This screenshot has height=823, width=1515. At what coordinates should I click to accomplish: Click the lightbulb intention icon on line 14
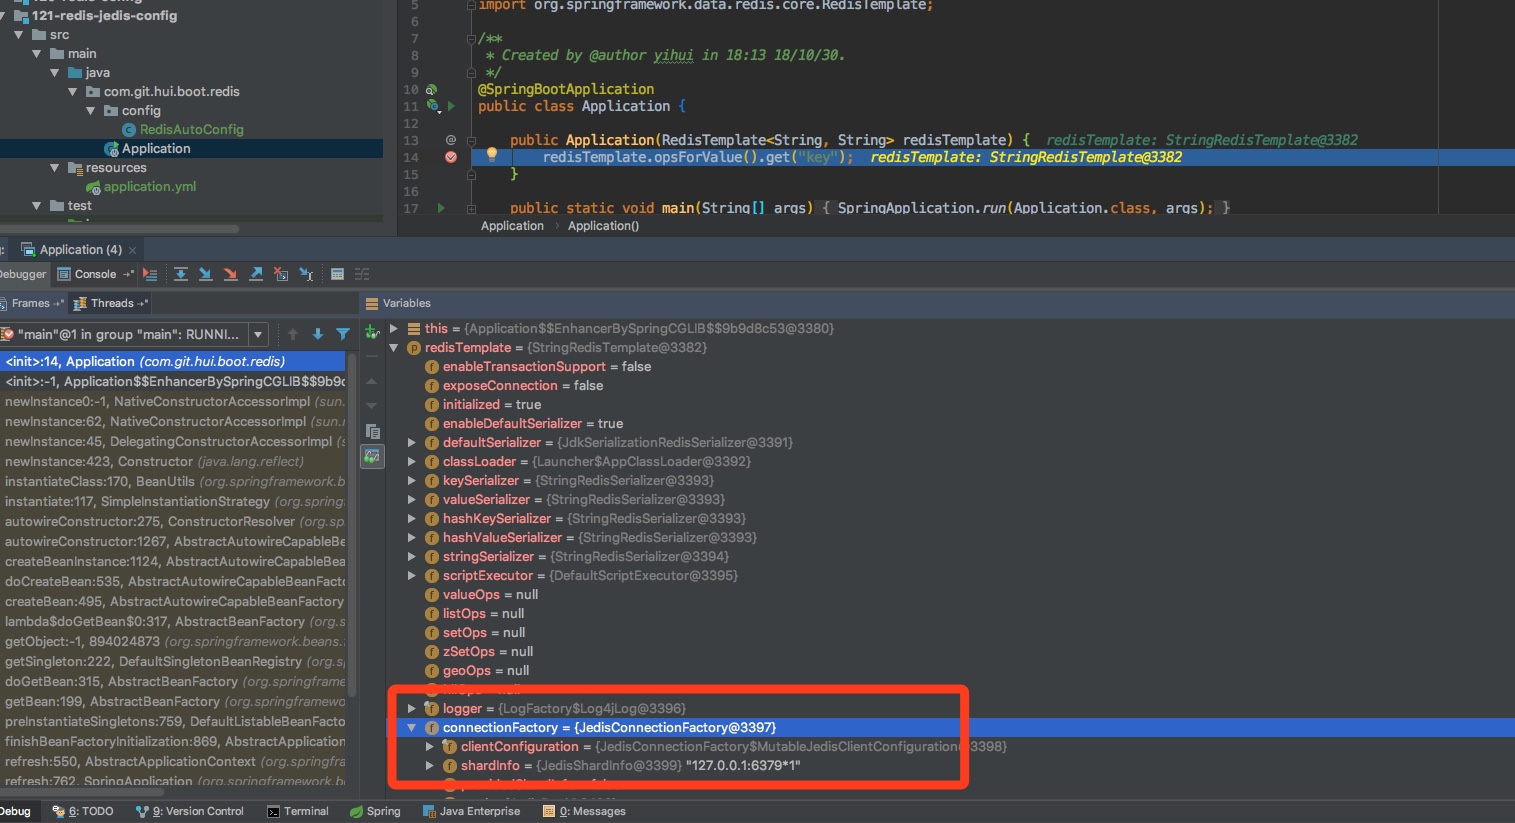(491, 155)
